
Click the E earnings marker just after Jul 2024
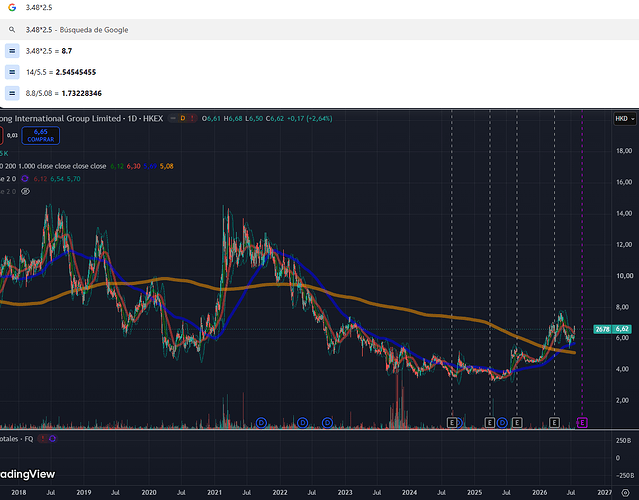tap(452, 423)
